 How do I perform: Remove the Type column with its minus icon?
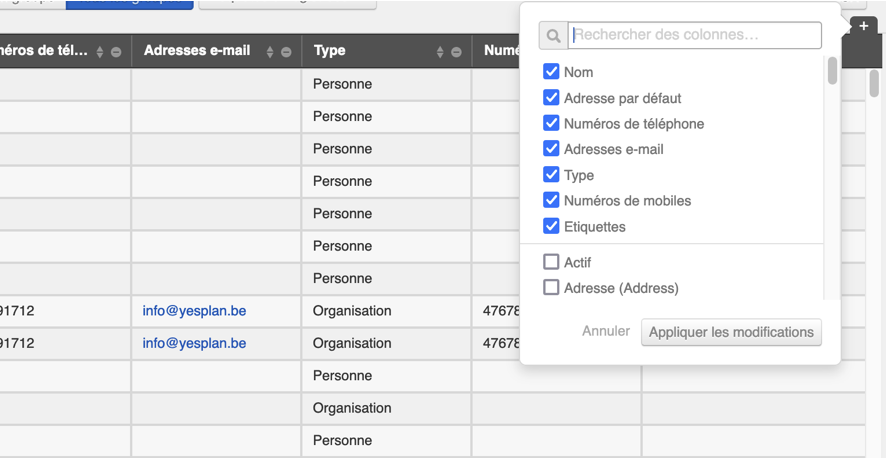click(x=456, y=52)
